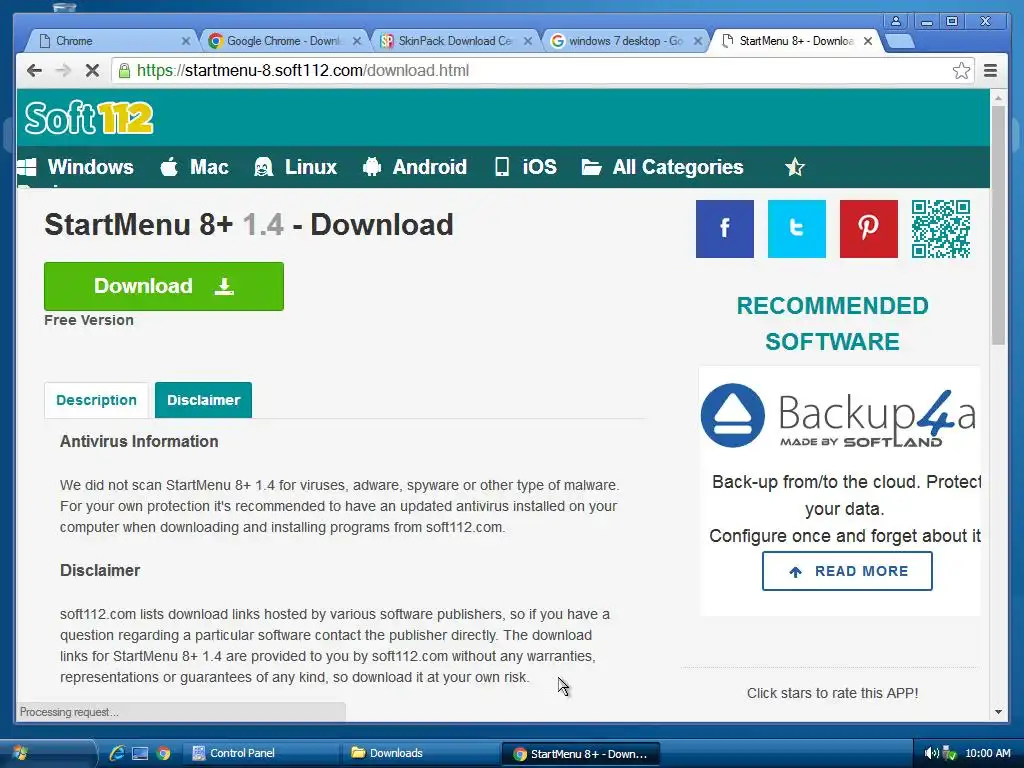Click the address bar URL field

(x=541, y=71)
